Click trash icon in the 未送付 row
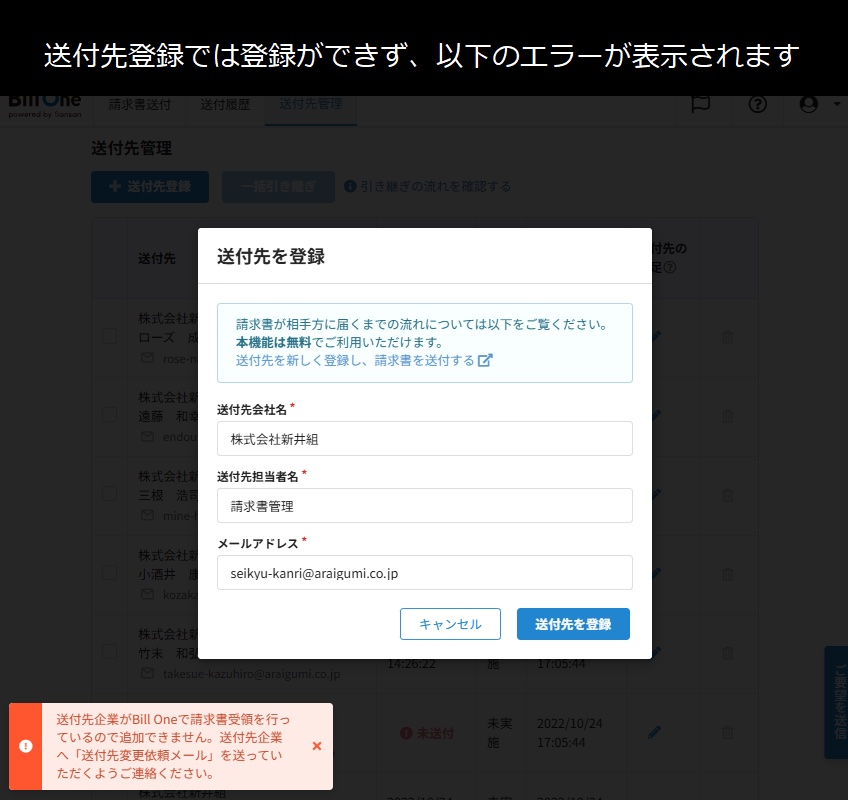Viewport: 848px width, 800px height. click(727, 733)
